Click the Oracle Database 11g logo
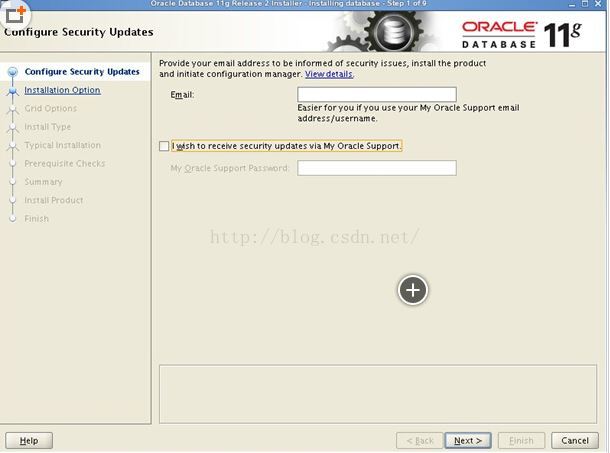This screenshot has width=610, height=453. [521, 35]
